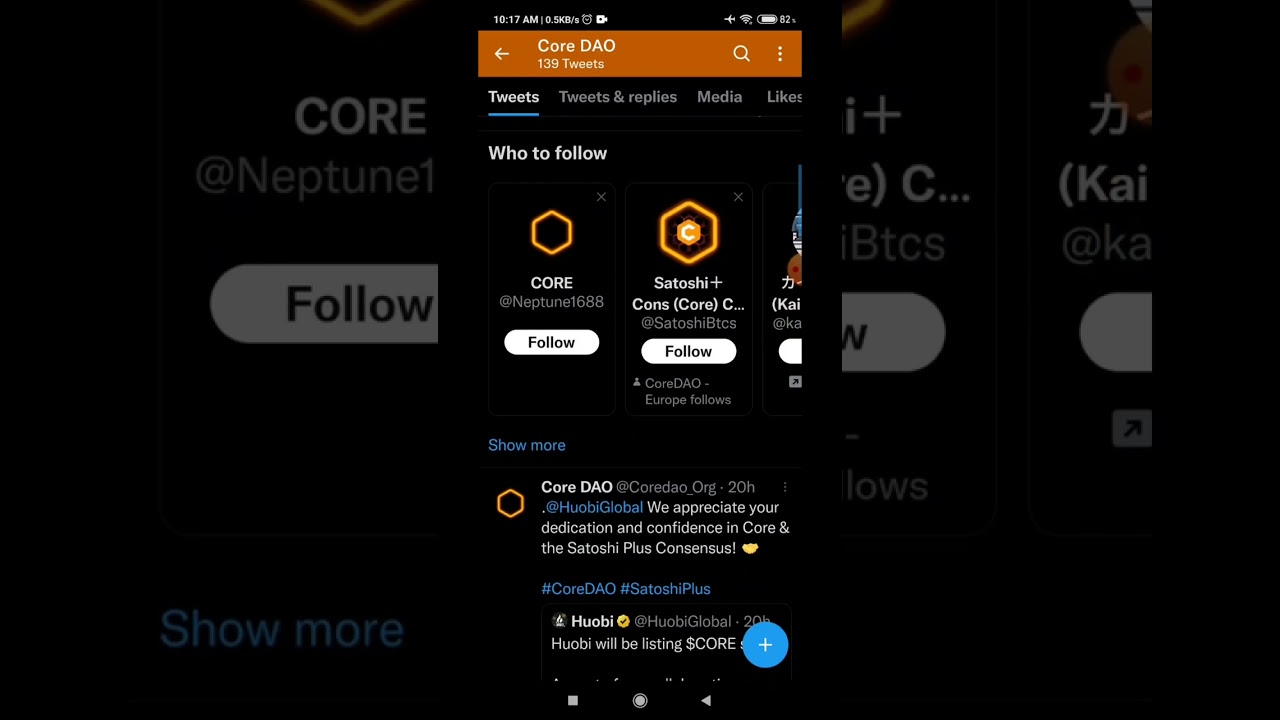1280x720 pixels.
Task: Open search in Core DAO profile
Action: [x=741, y=54]
